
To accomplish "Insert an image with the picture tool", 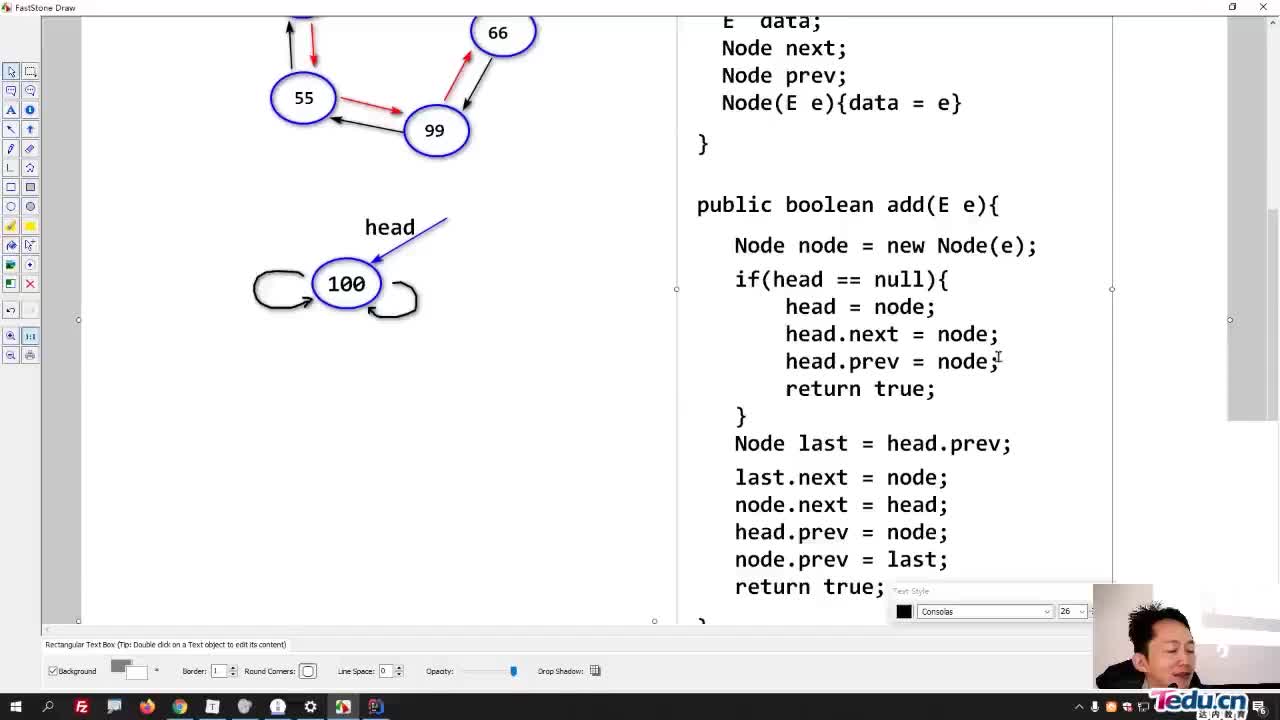I will click(11, 265).
